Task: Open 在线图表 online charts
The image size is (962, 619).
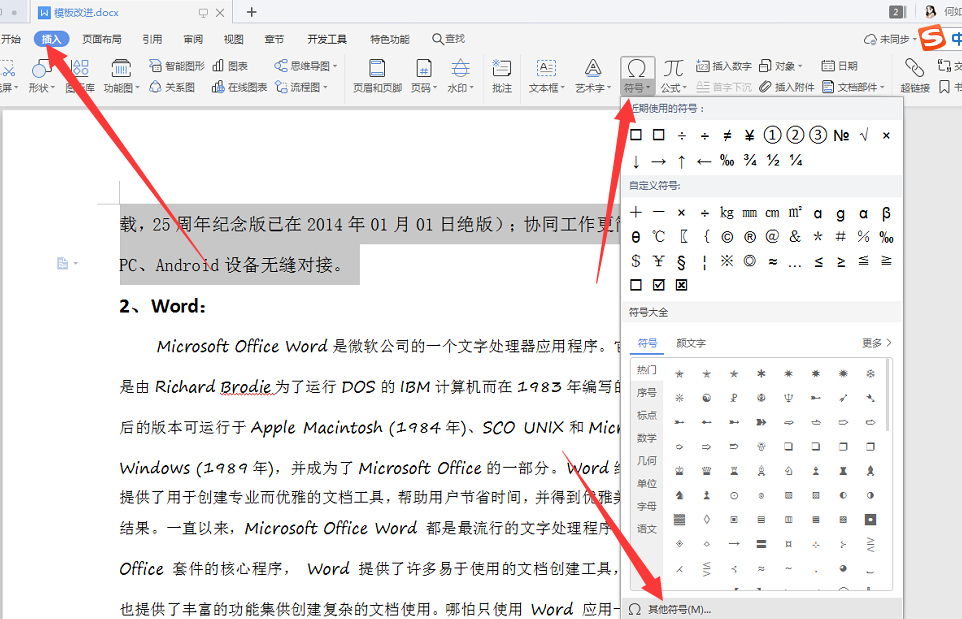Action: pyautogui.click(x=239, y=87)
